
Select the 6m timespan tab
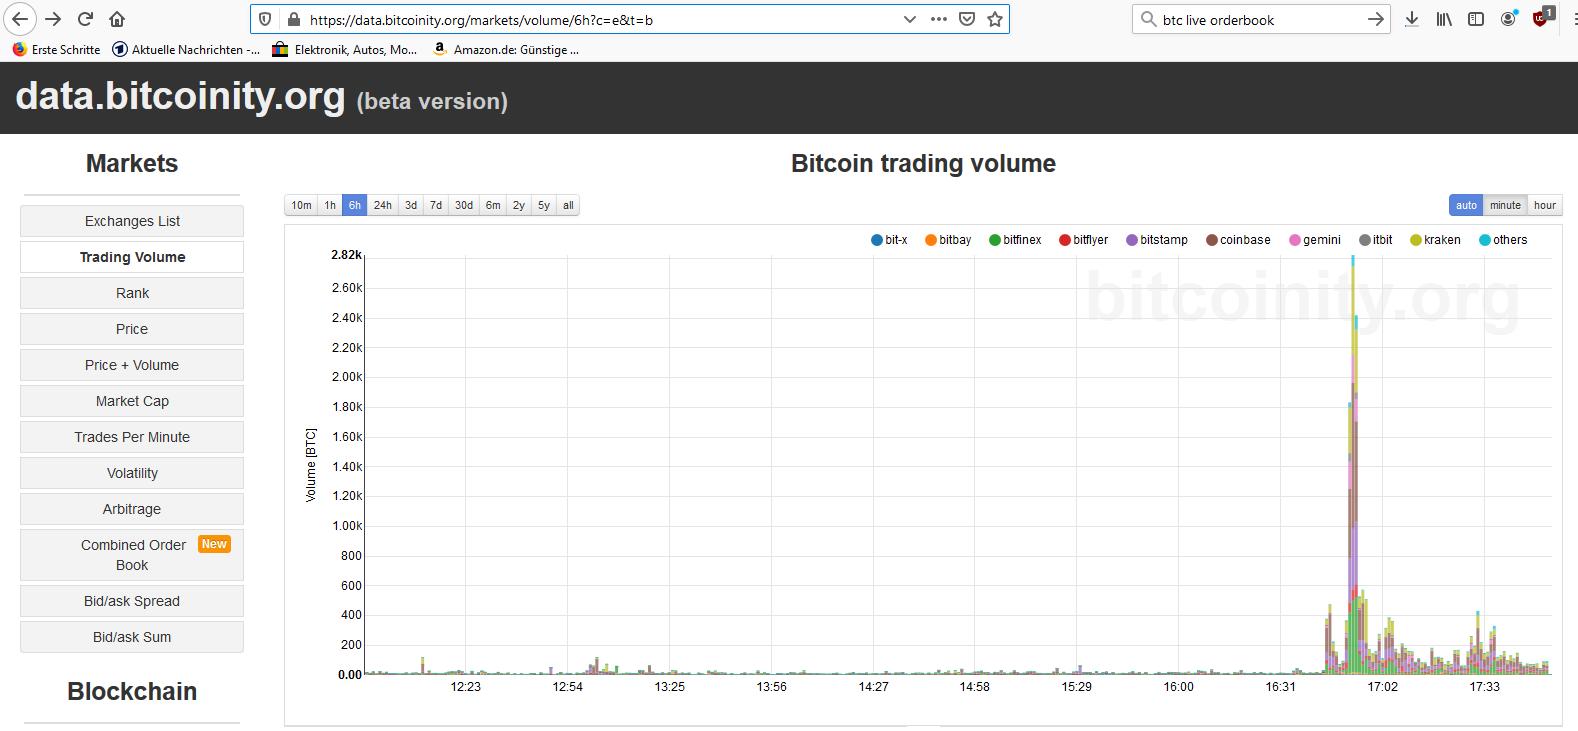(x=493, y=205)
